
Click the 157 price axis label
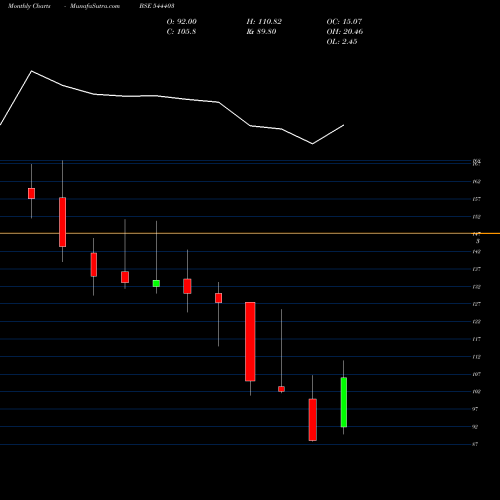point(477,199)
